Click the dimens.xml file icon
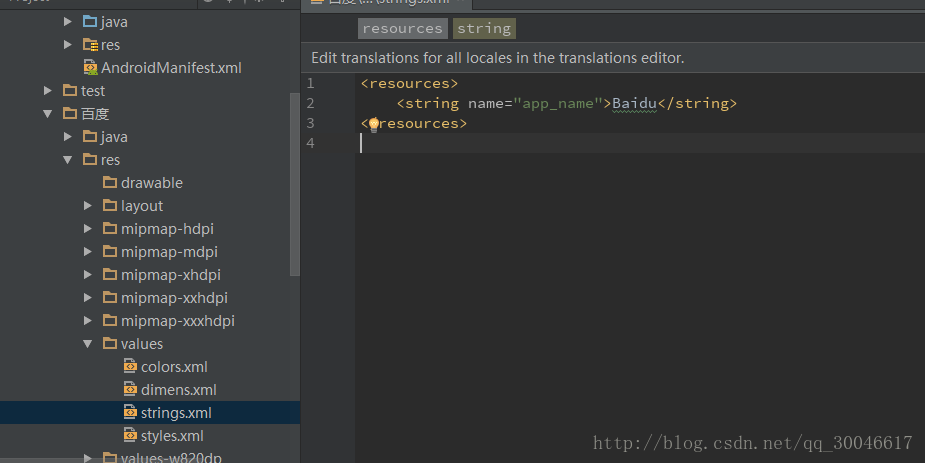Screen dimensions: 925x463 (x=130, y=390)
